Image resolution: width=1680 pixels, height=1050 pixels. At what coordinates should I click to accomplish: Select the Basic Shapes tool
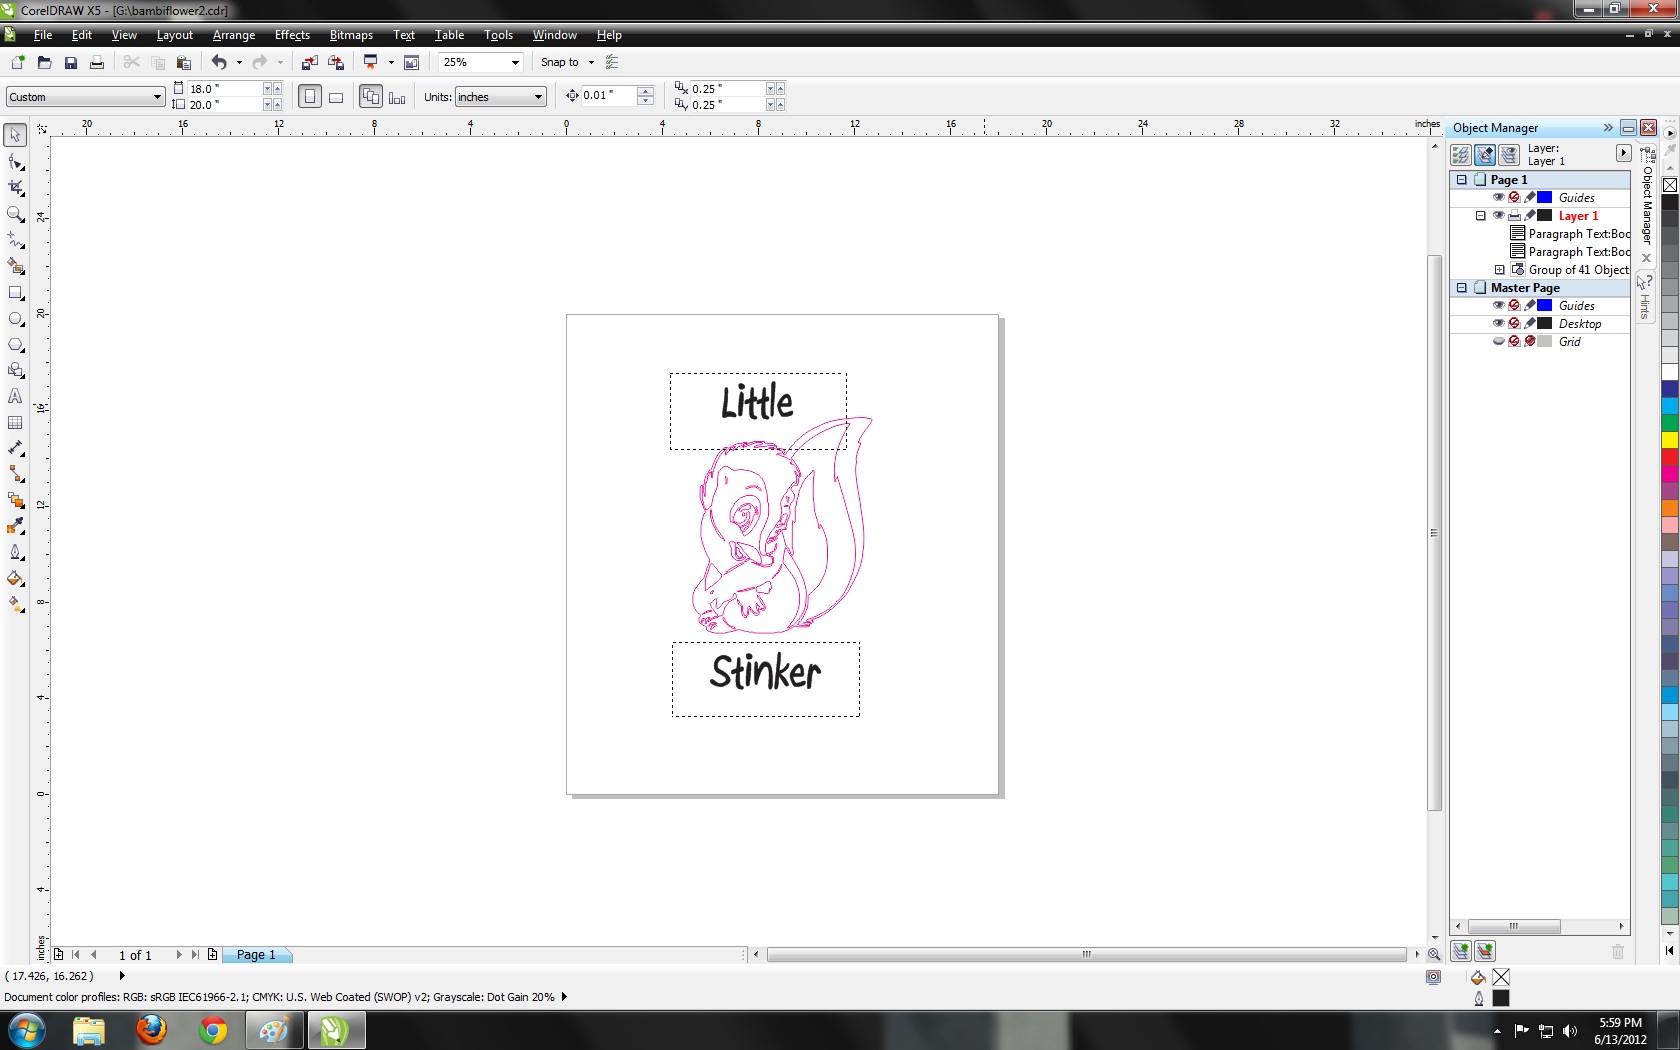pyautogui.click(x=15, y=370)
